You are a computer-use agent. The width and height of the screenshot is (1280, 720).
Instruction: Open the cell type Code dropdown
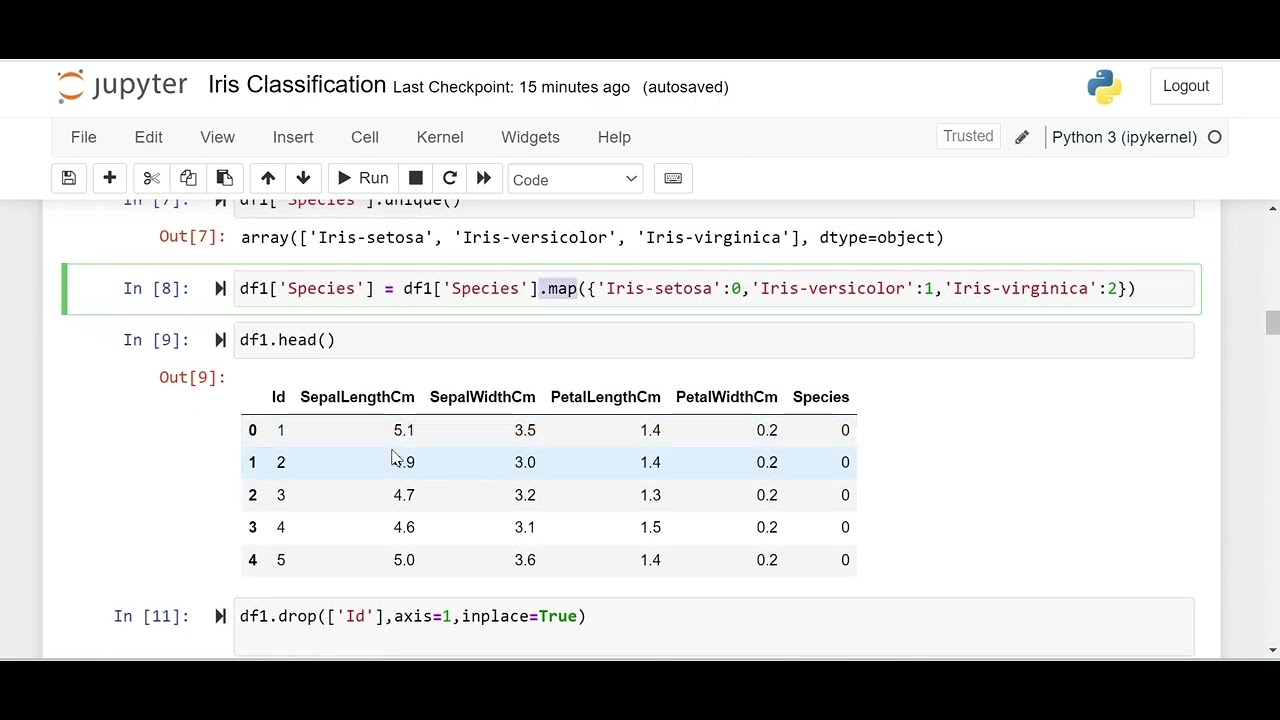575,179
